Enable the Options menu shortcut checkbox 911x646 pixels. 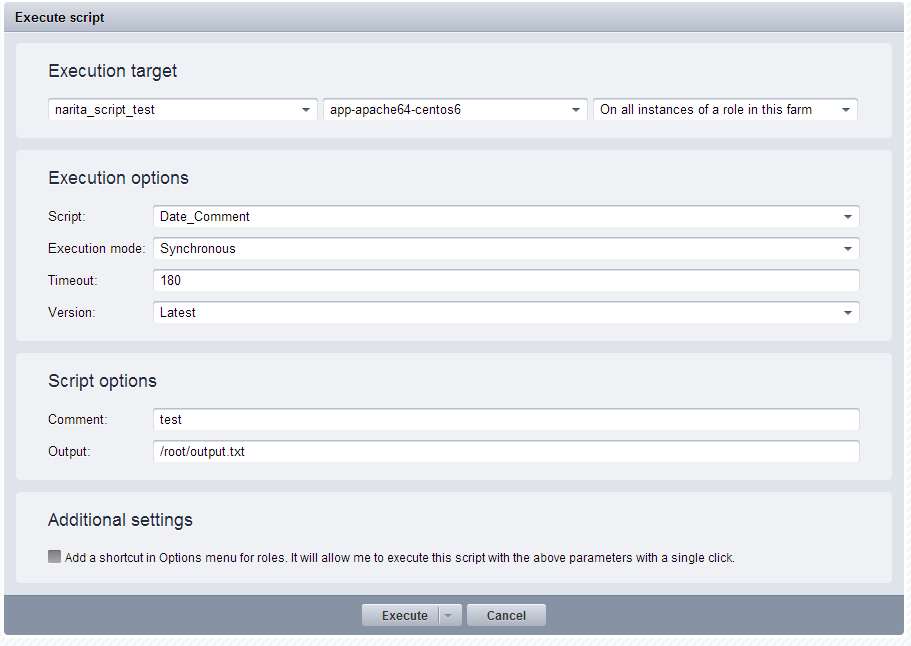55,557
